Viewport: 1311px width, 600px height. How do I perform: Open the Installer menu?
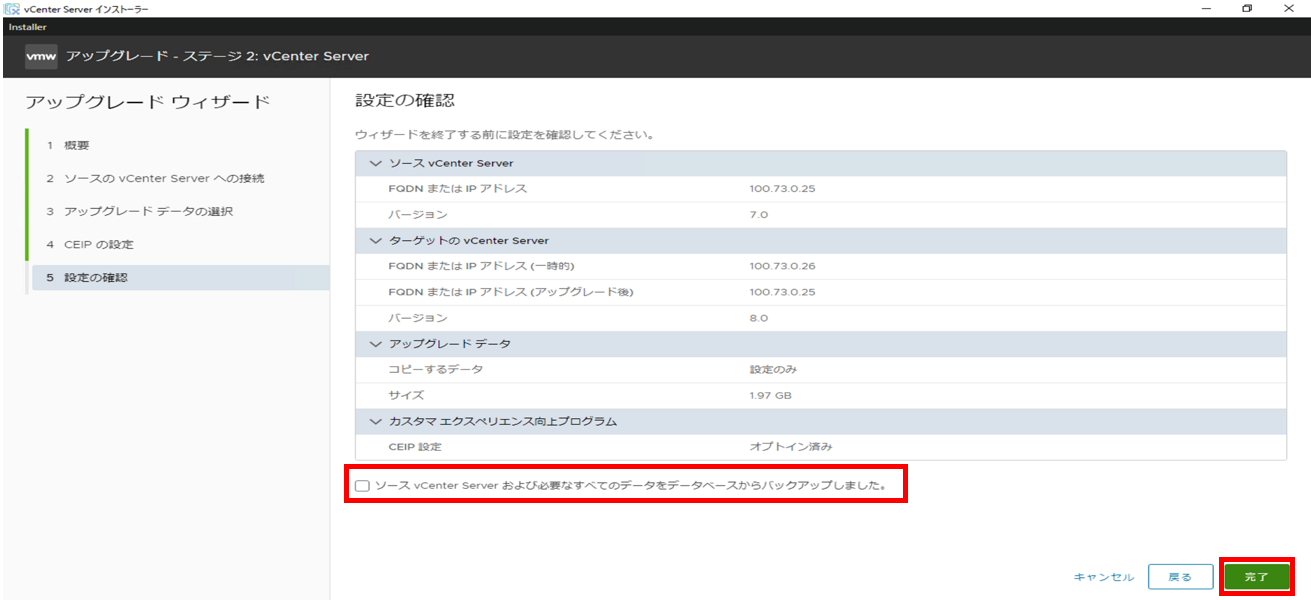point(27,27)
